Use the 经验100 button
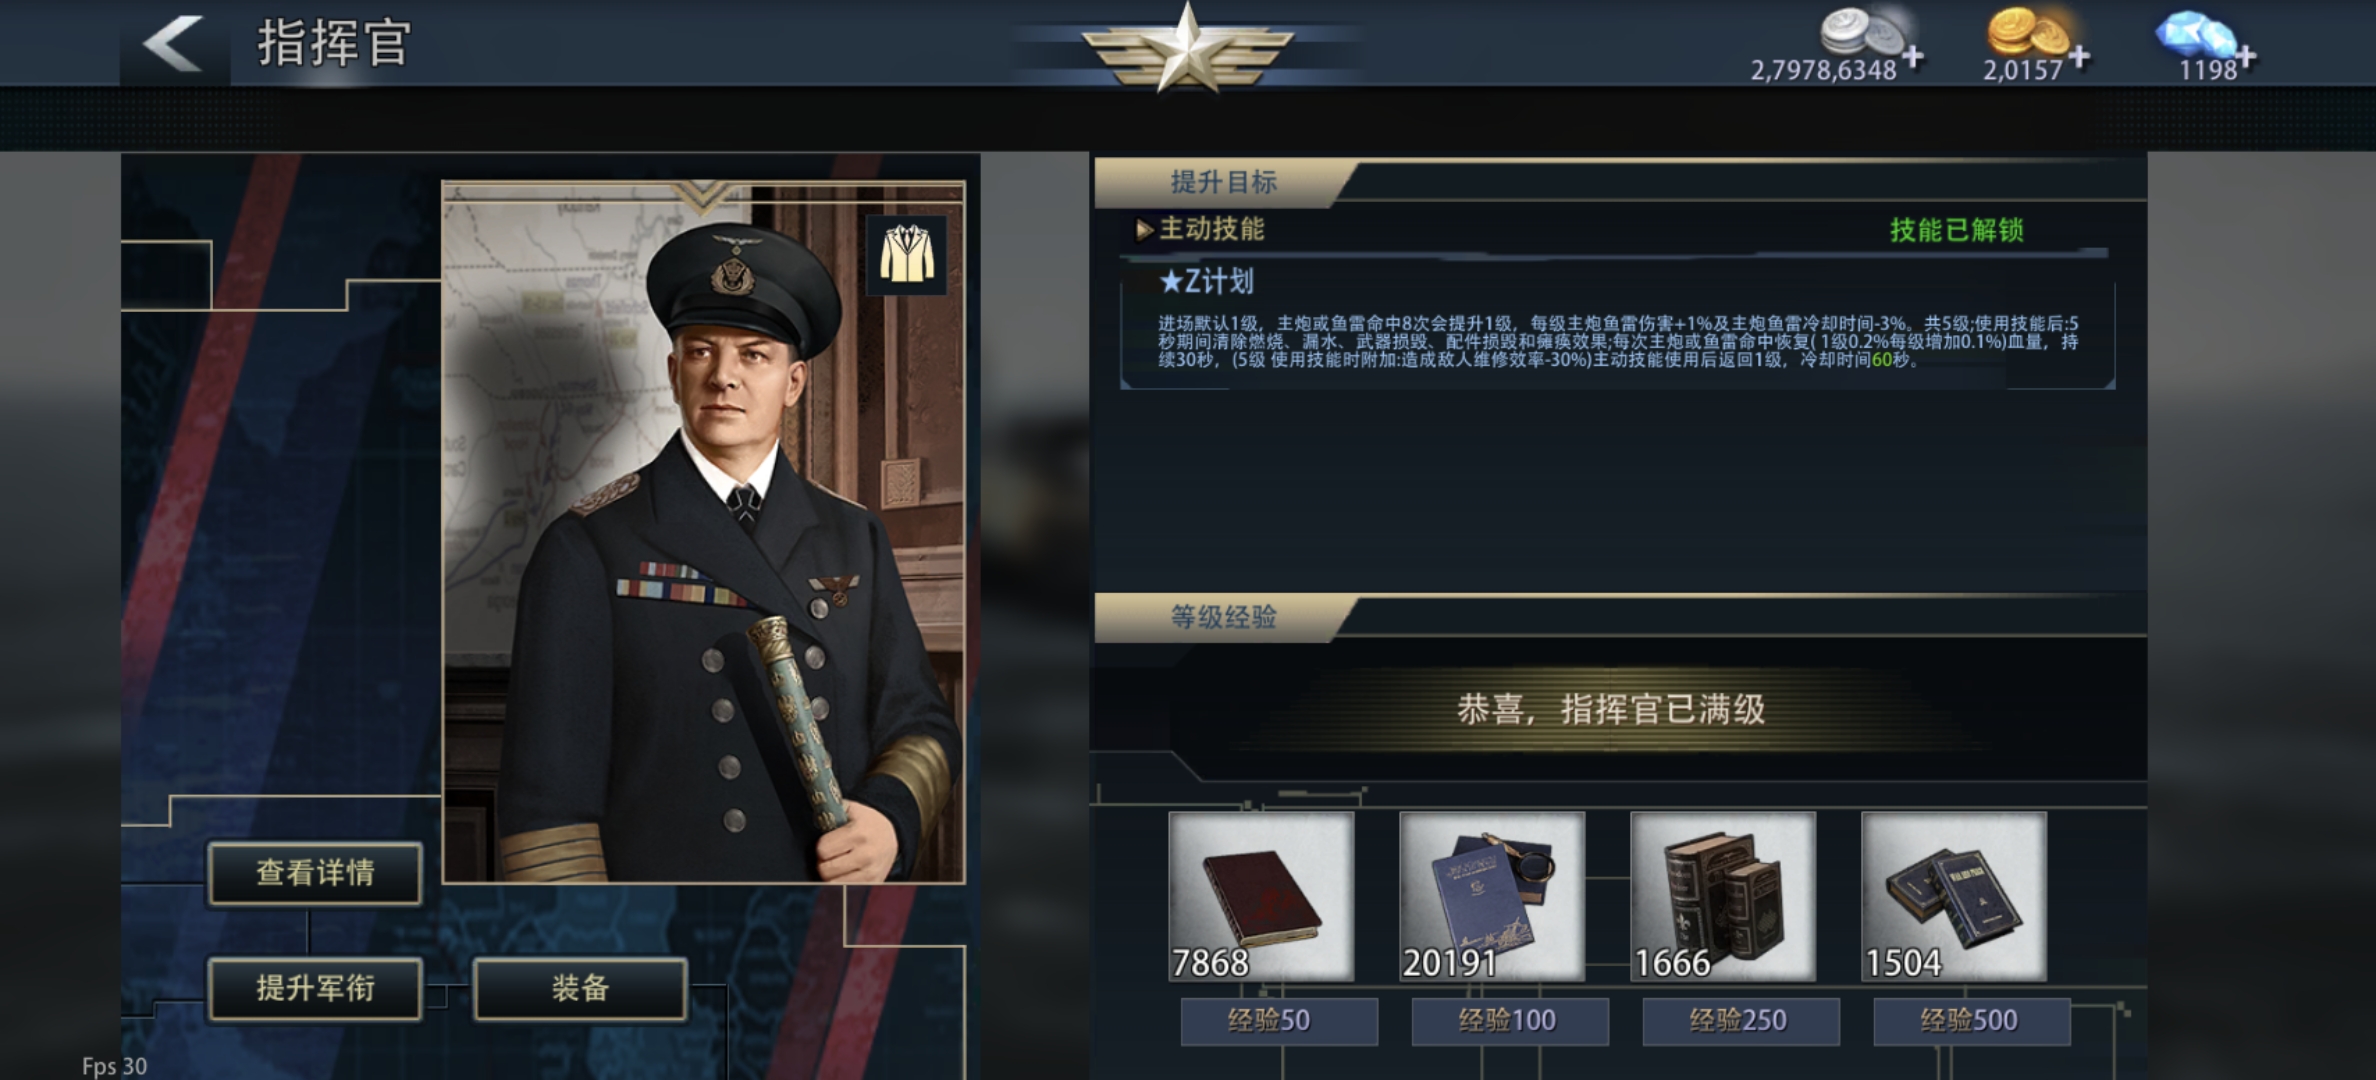Viewport: 2376px width, 1080px height. coord(1510,1021)
